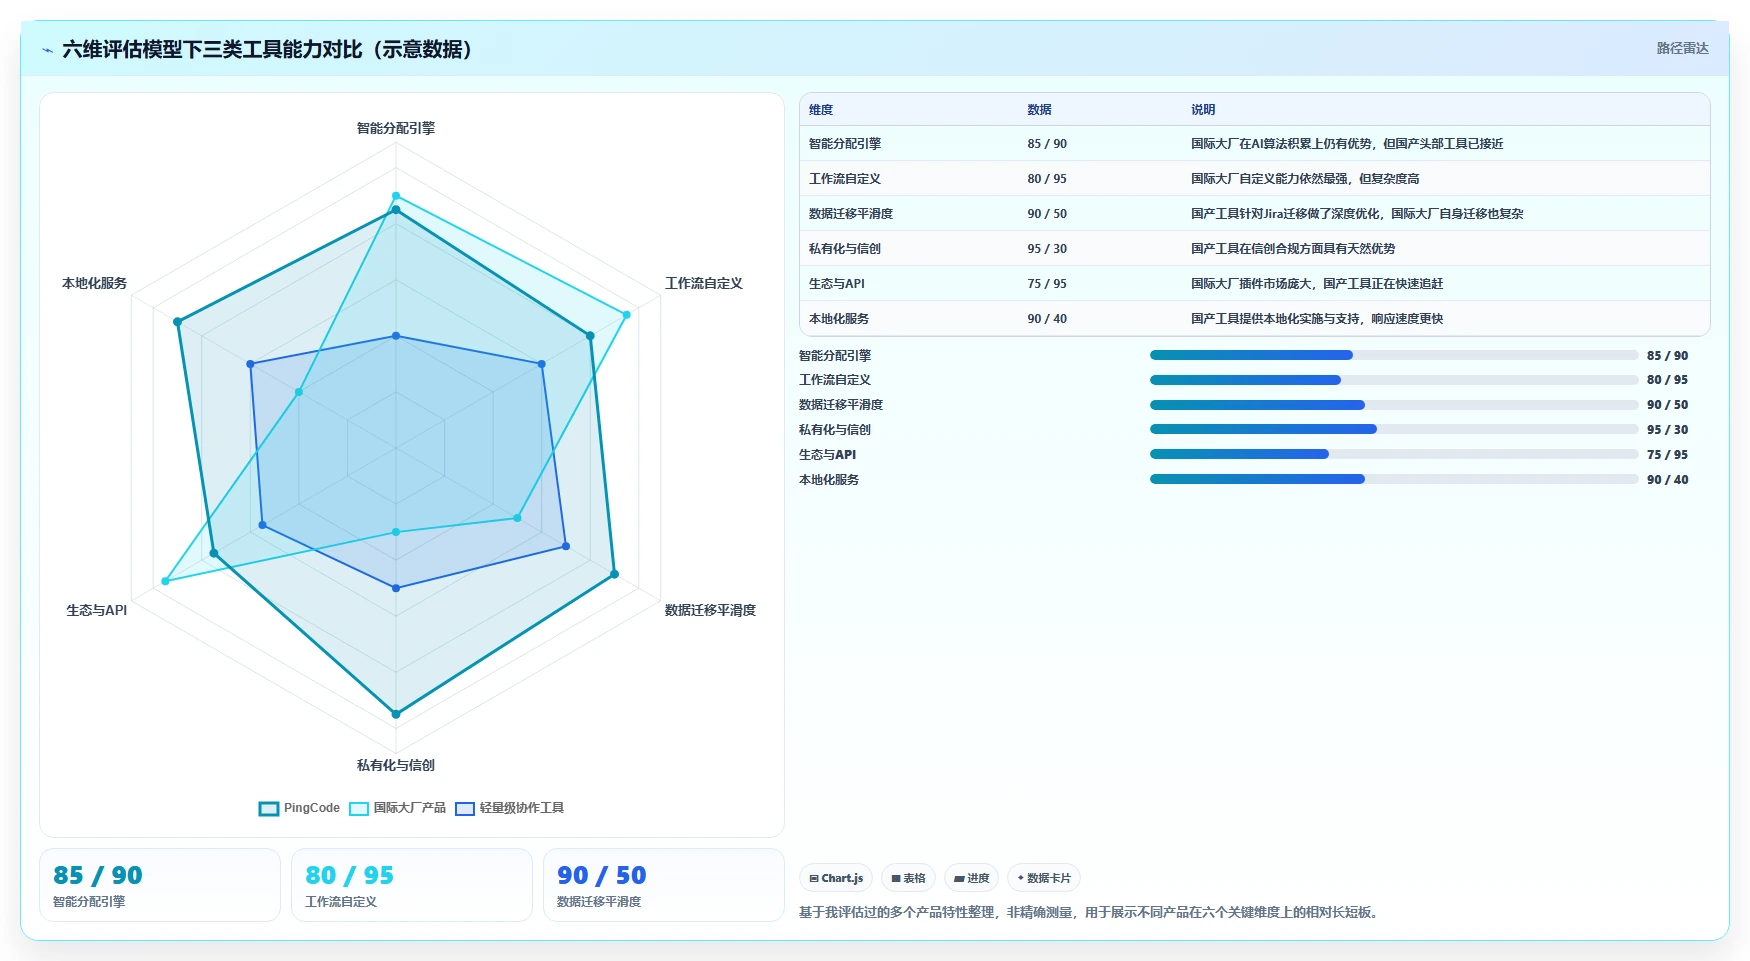Image resolution: width=1750 pixels, height=961 pixels.
Task: Select the 私有化与信创 progress bar
Action: 1394,429
